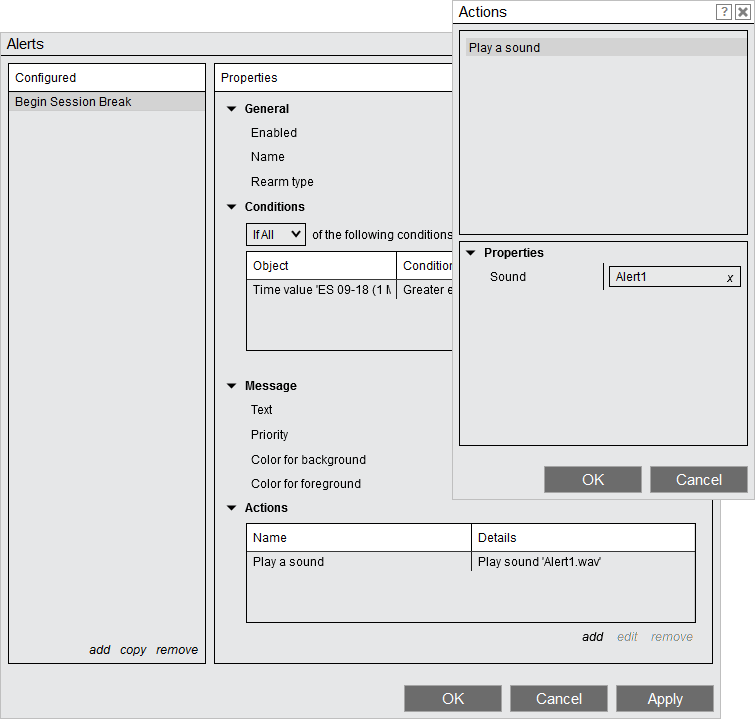Click OK in the Alerts window
Screen dimensions: 755x719
pos(452,699)
